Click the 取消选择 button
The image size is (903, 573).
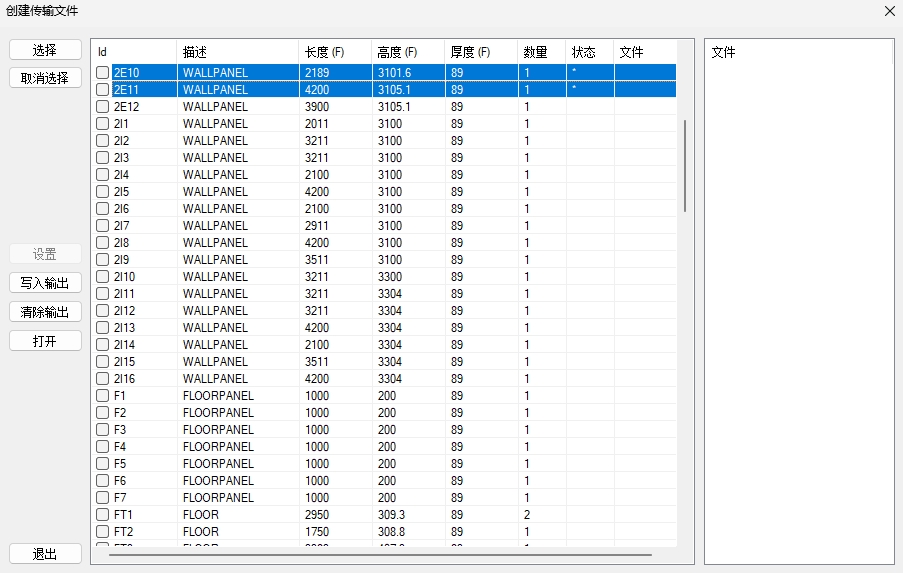pyautogui.click(x=45, y=78)
